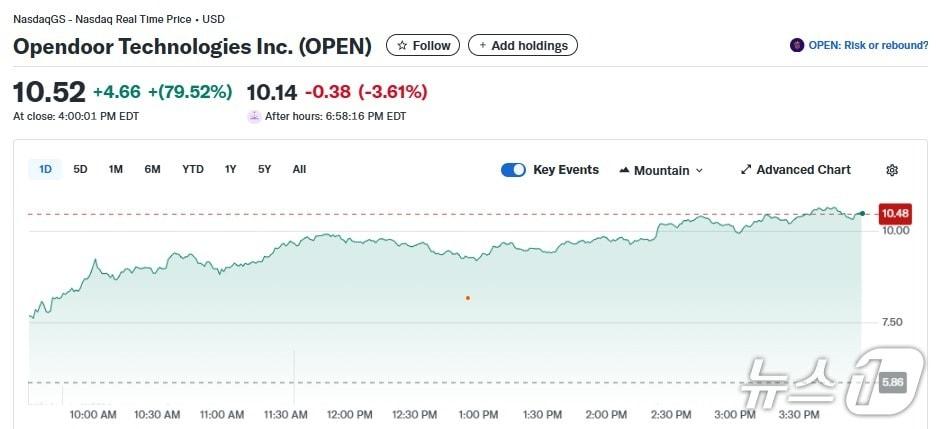Switch to the 5D range tab
938x429 pixels.
click(x=80, y=169)
